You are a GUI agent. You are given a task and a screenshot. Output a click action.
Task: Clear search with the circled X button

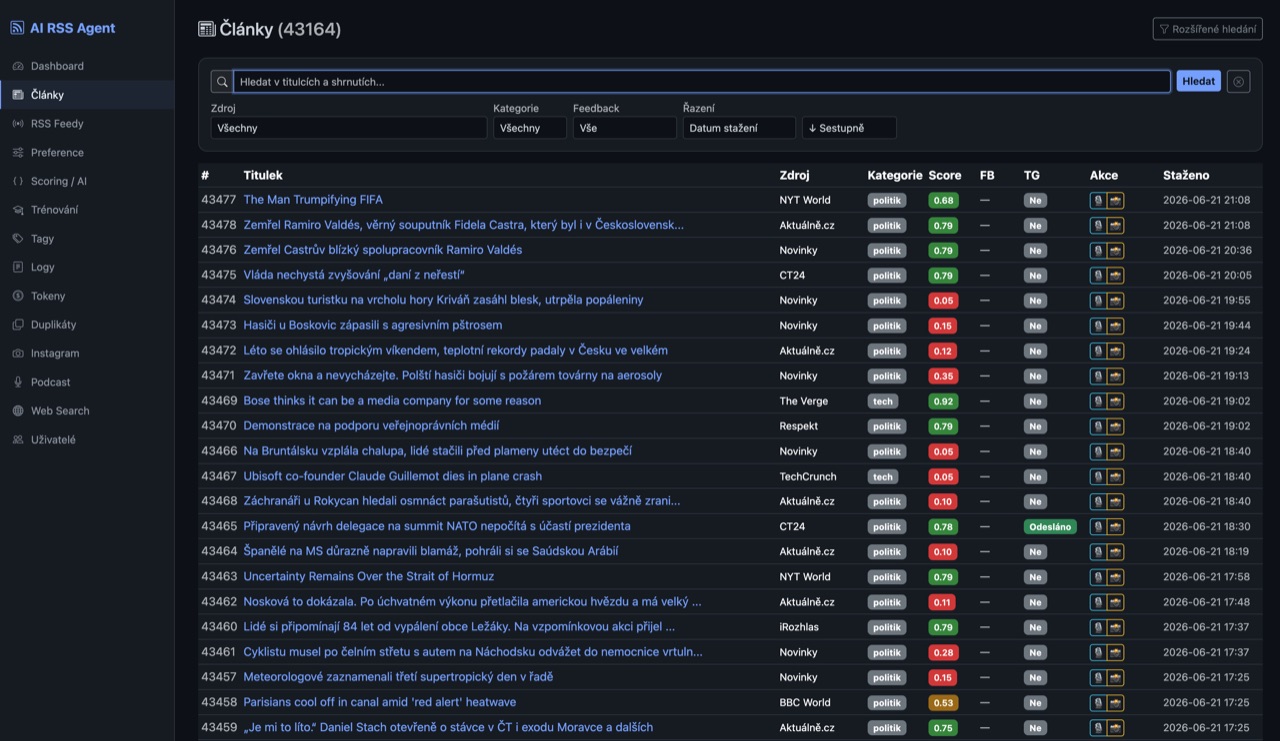(x=1239, y=82)
